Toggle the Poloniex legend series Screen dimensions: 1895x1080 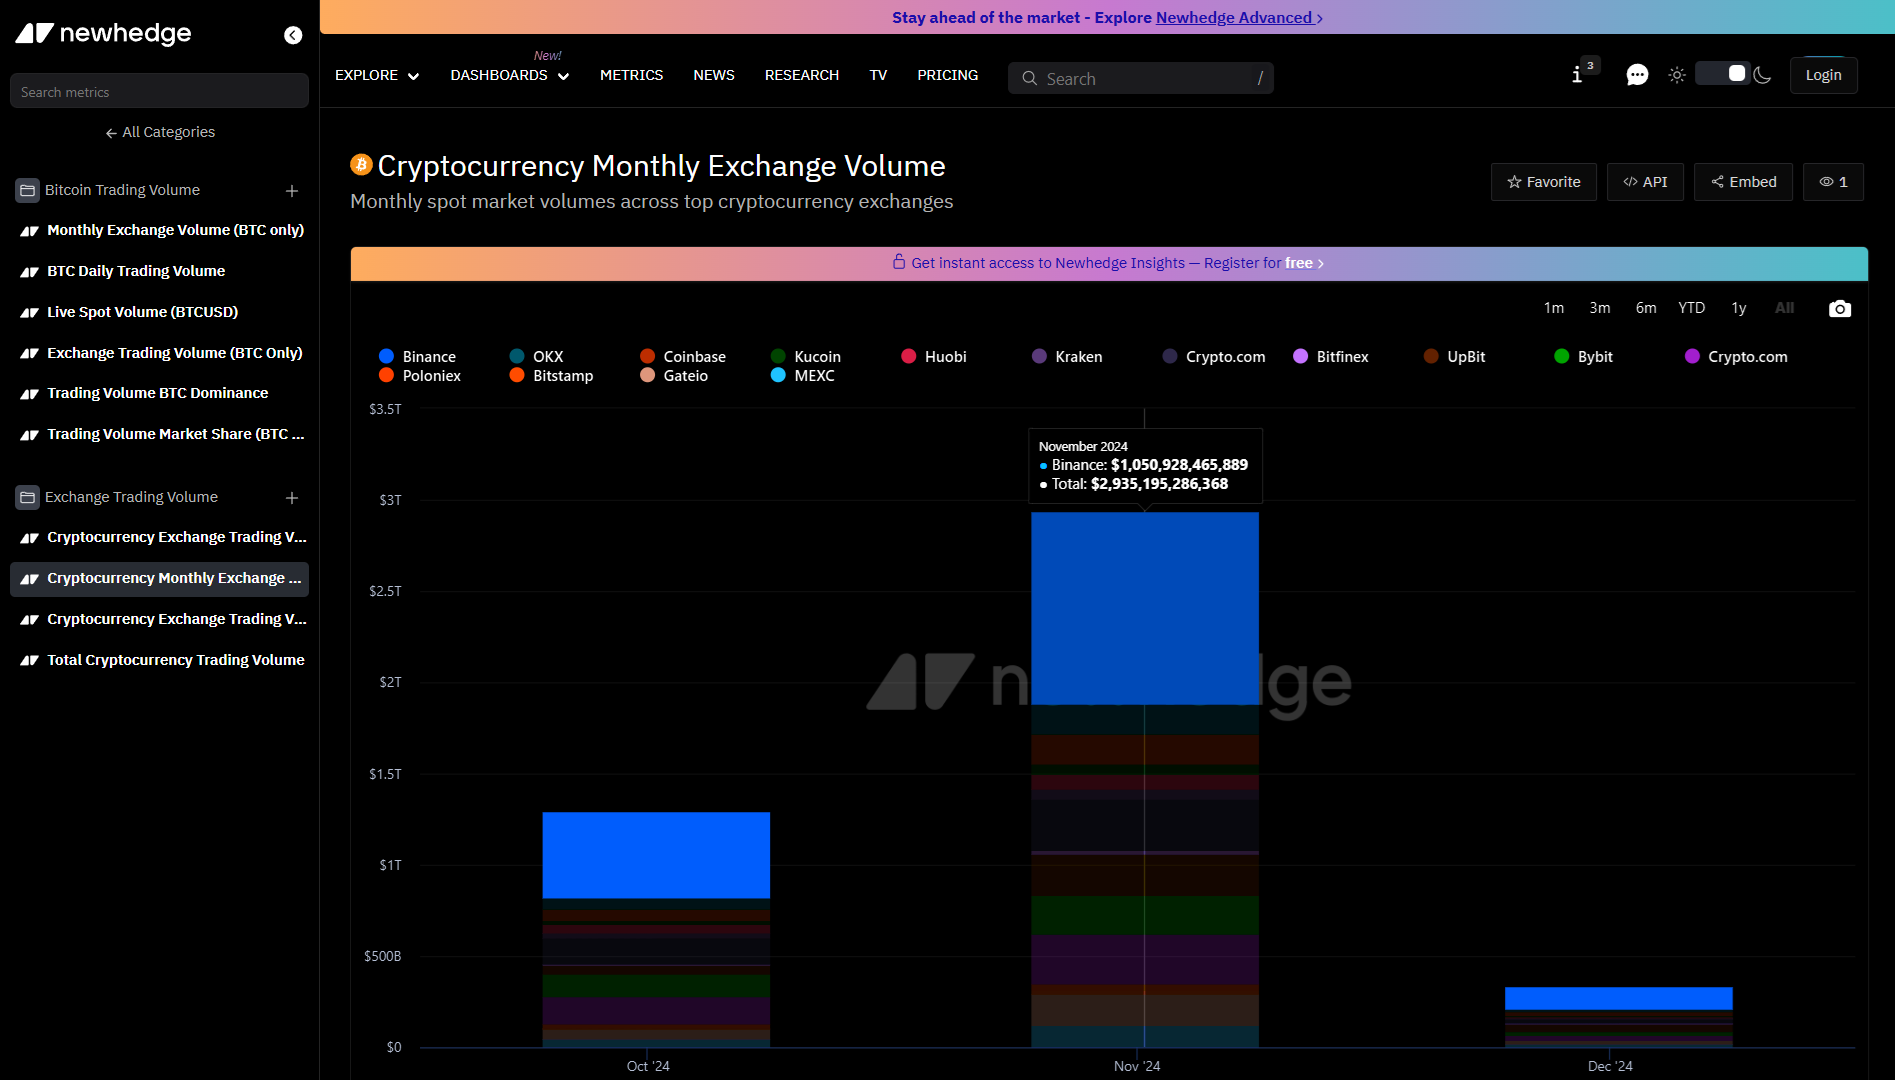pyautogui.click(x=420, y=376)
